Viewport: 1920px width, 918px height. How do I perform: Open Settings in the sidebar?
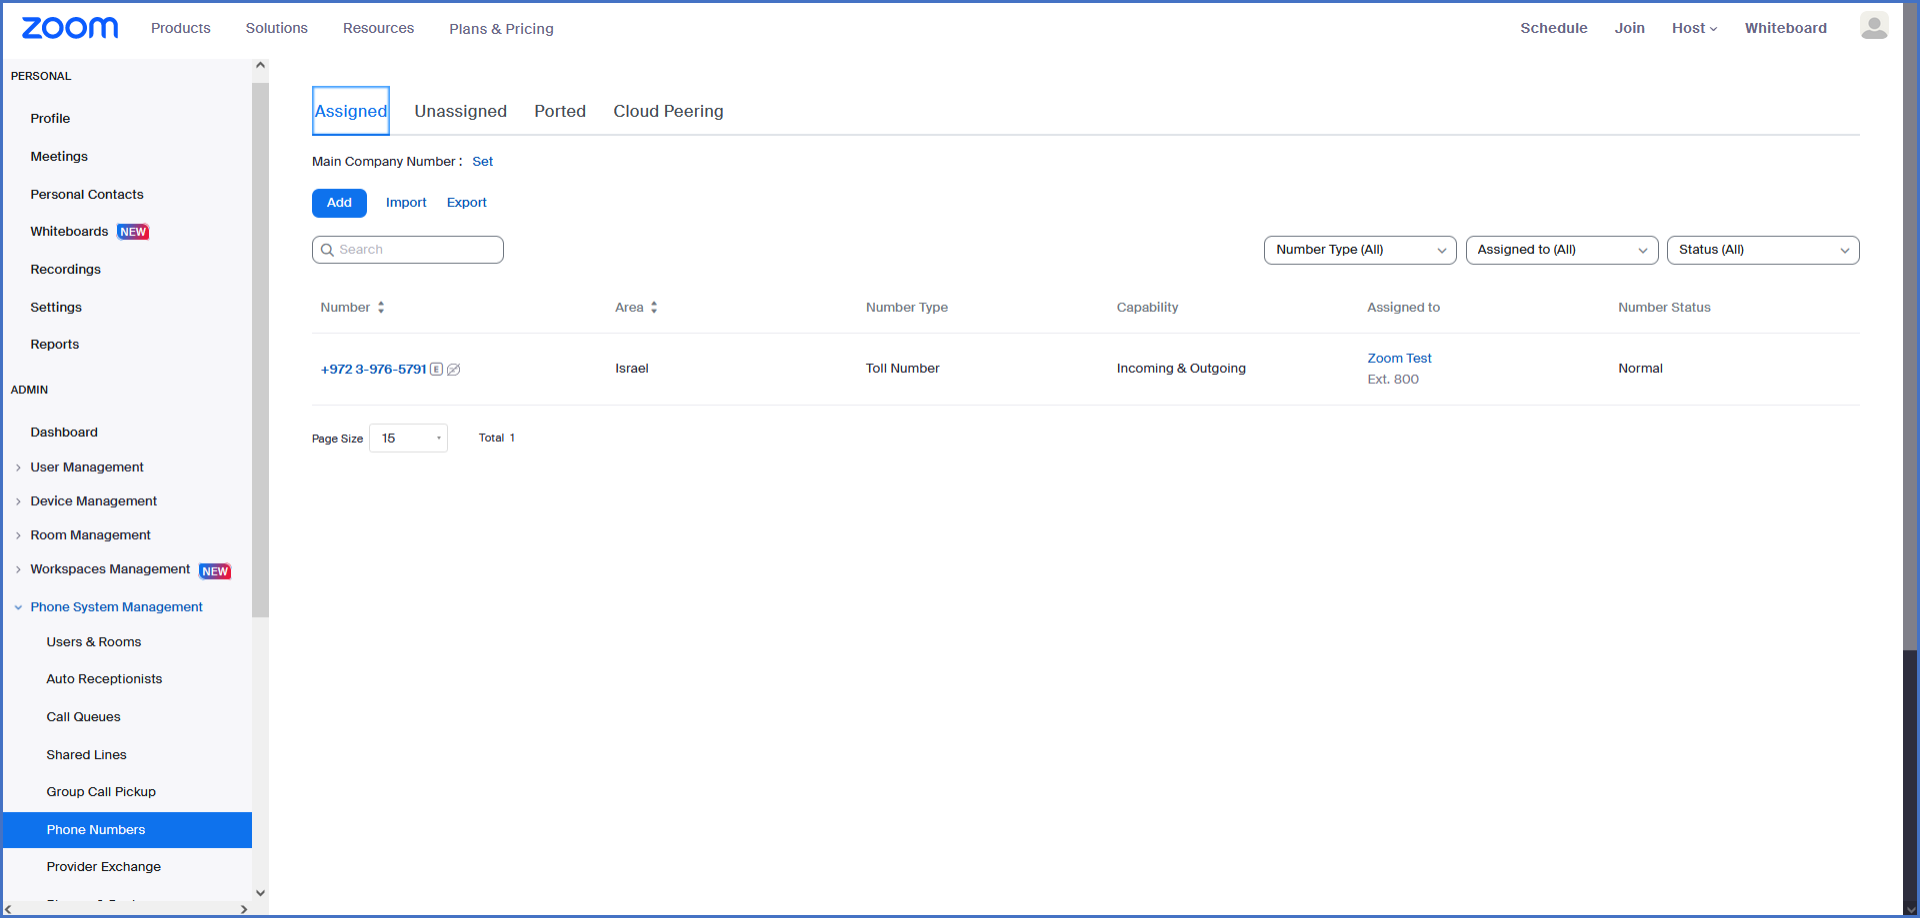point(56,308)
